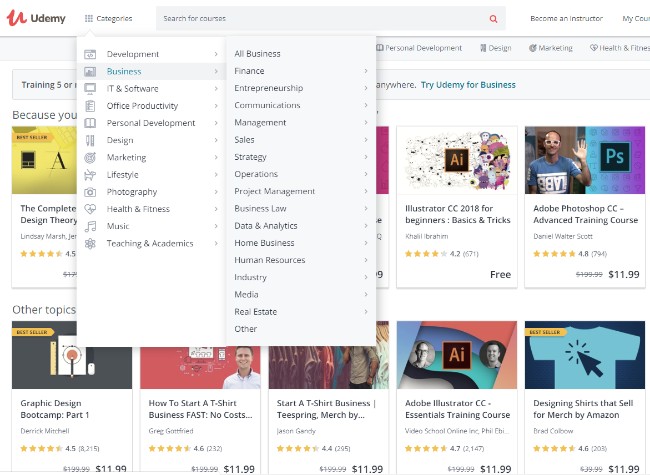The height and width of the screenshot is (475, 650).
Task: Expand Finance subcategory chevron
Action: 366,71
